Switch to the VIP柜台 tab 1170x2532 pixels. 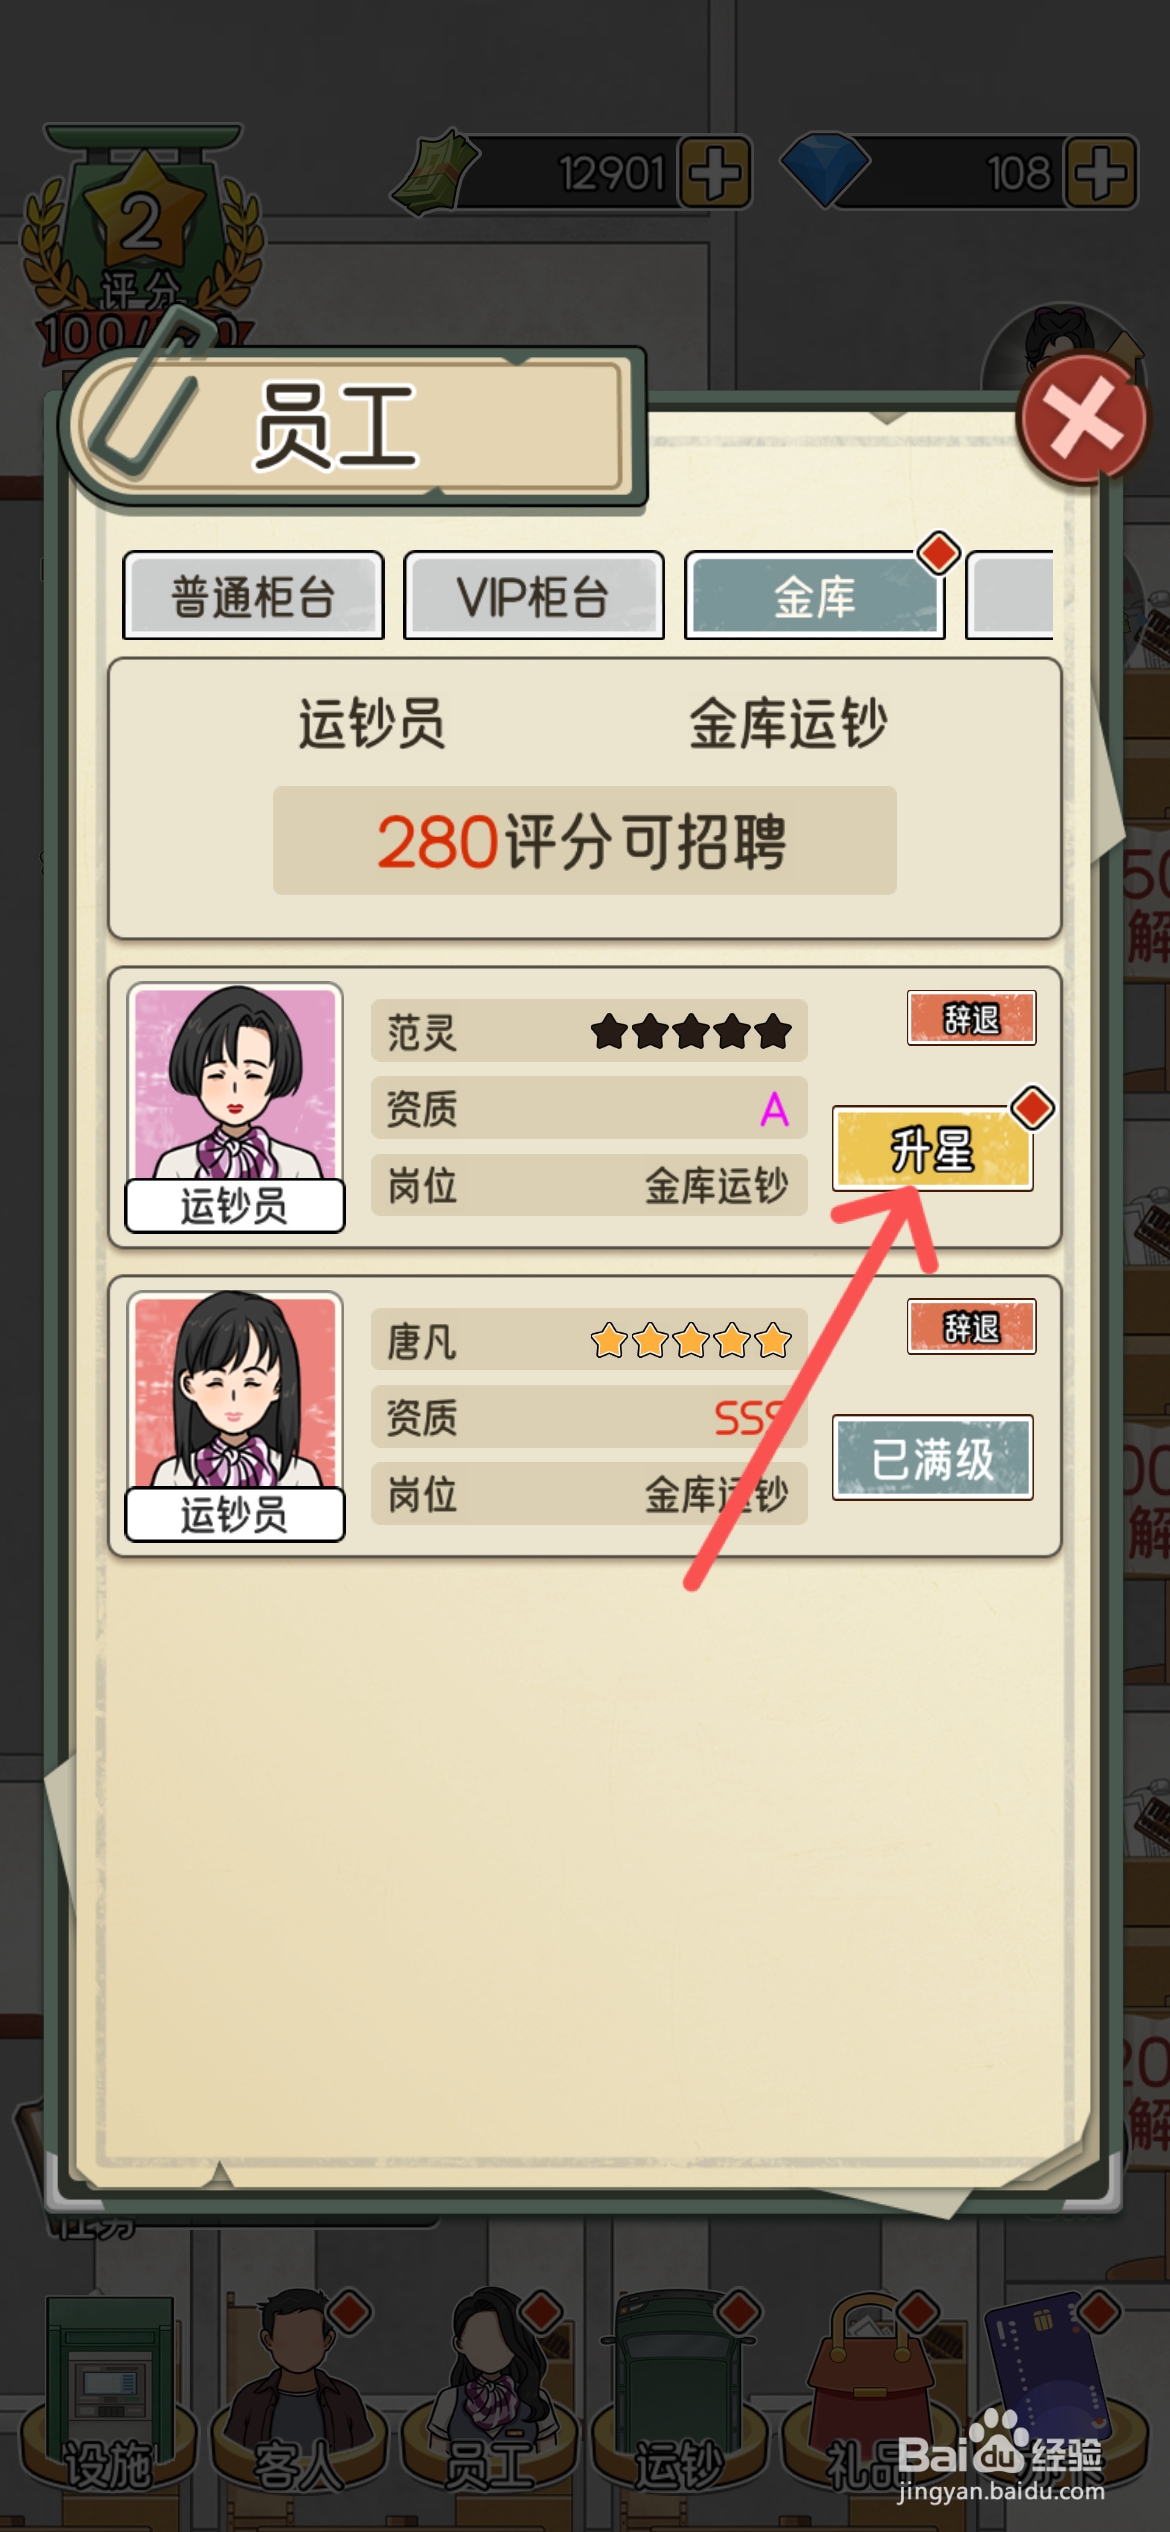[x=534, y=596]
